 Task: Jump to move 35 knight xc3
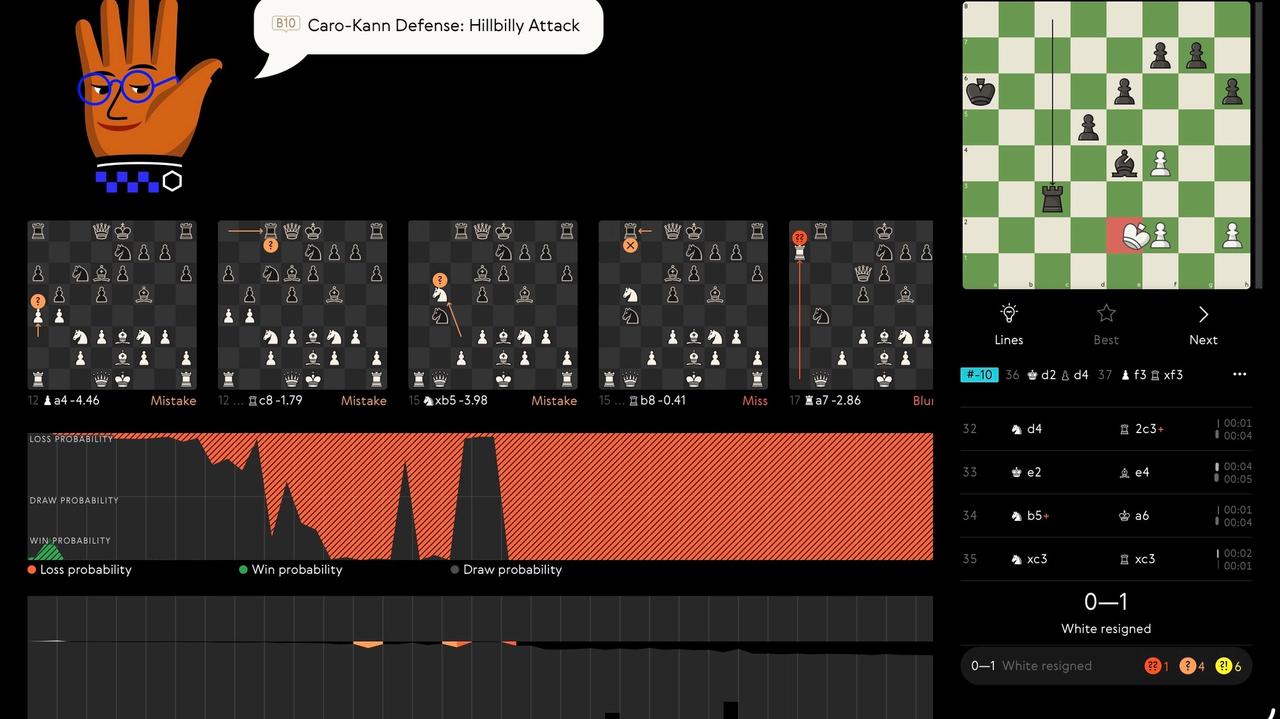click(1029, 559)
